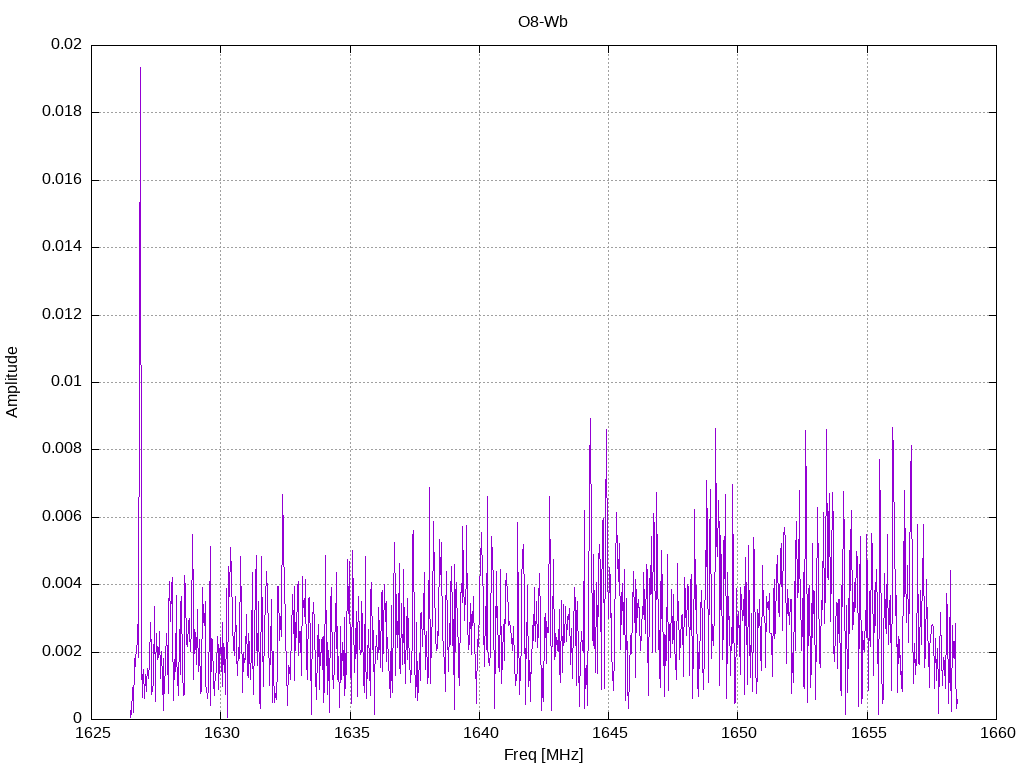Click the plot title O8-Wb
The image size is (1024, 768).
pyautogui.click(x=543, y=21)
